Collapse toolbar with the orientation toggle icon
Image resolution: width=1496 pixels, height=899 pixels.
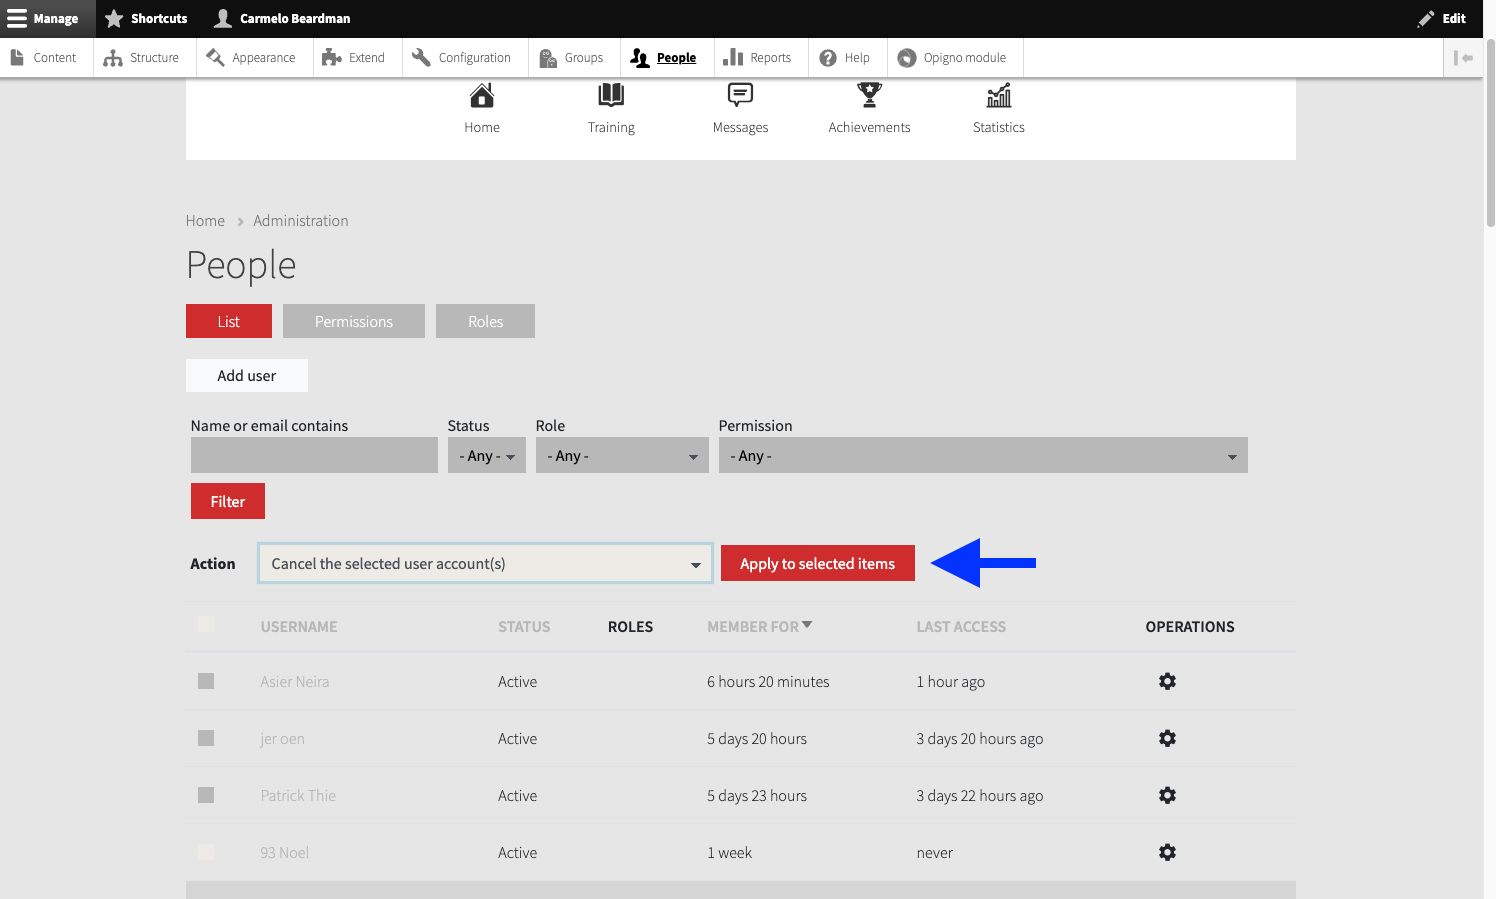pos(1463,58)
